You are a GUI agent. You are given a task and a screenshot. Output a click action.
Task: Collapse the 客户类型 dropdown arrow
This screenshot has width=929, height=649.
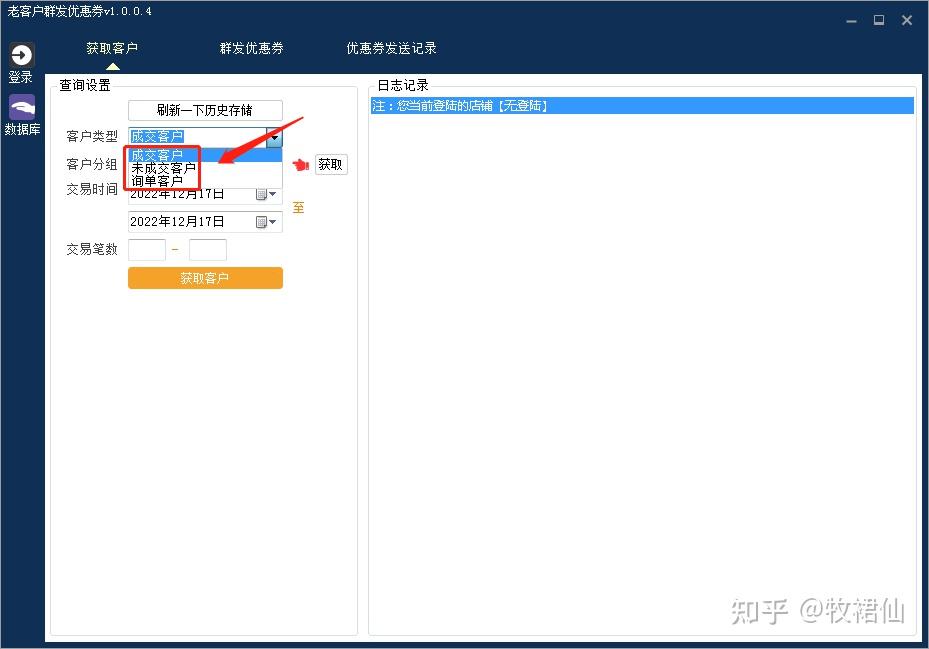[274, 137]
